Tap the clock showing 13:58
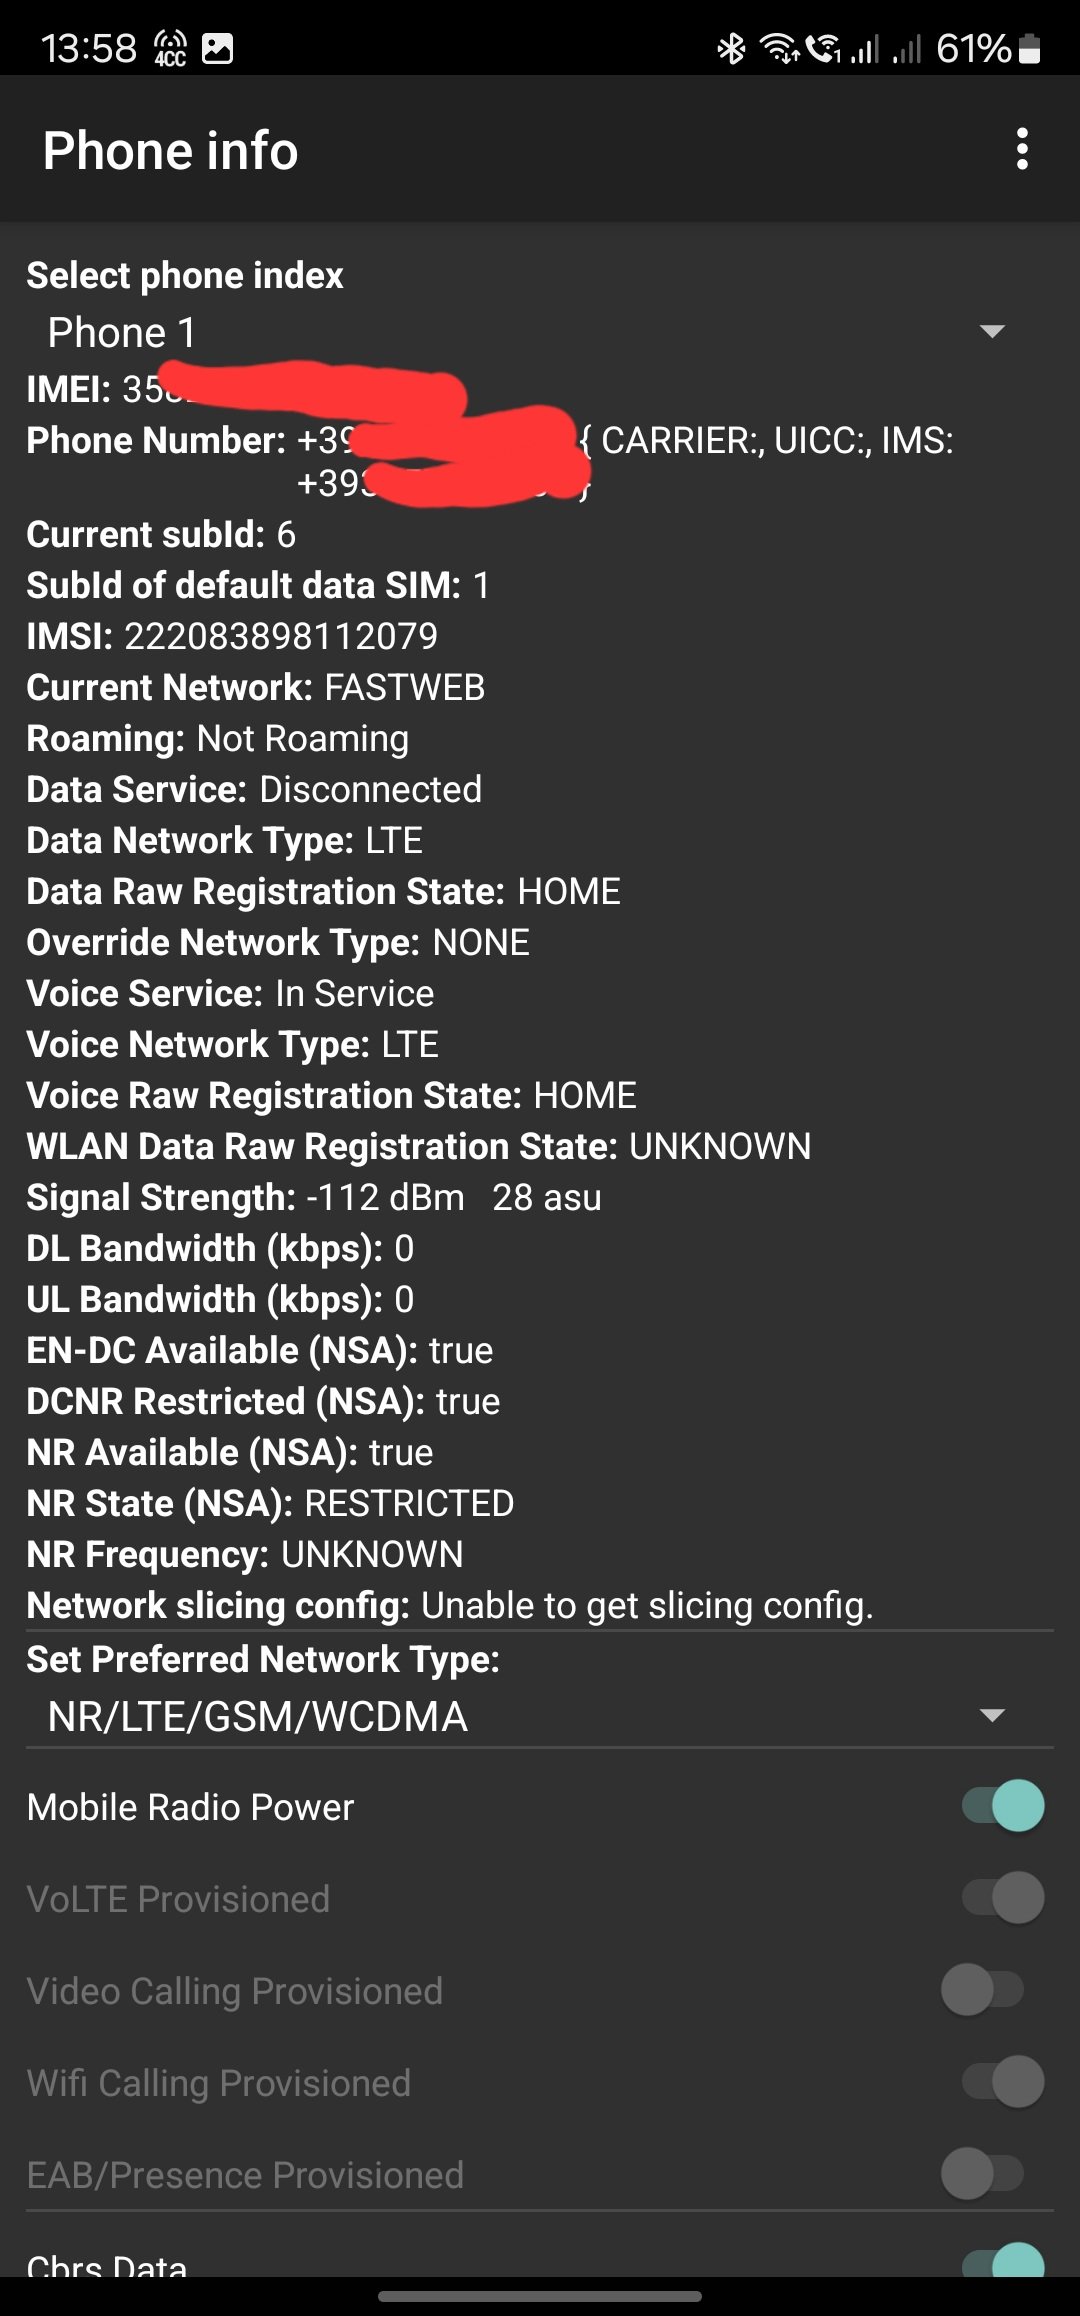The image size is (1080, 2316). pyautogui.click(x=88, y=48)
